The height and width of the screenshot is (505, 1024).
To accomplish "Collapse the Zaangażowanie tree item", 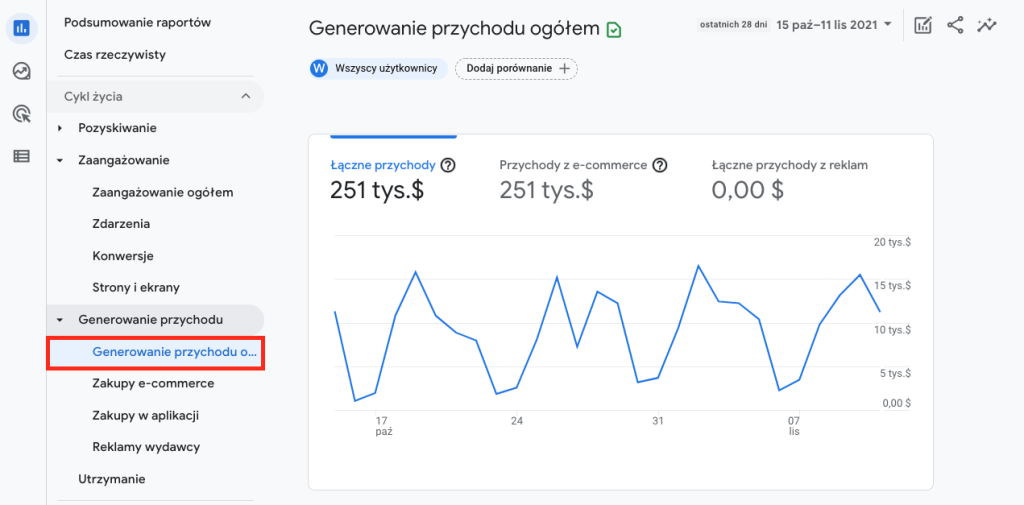I will pyautogui.click(x=60, y=160).
